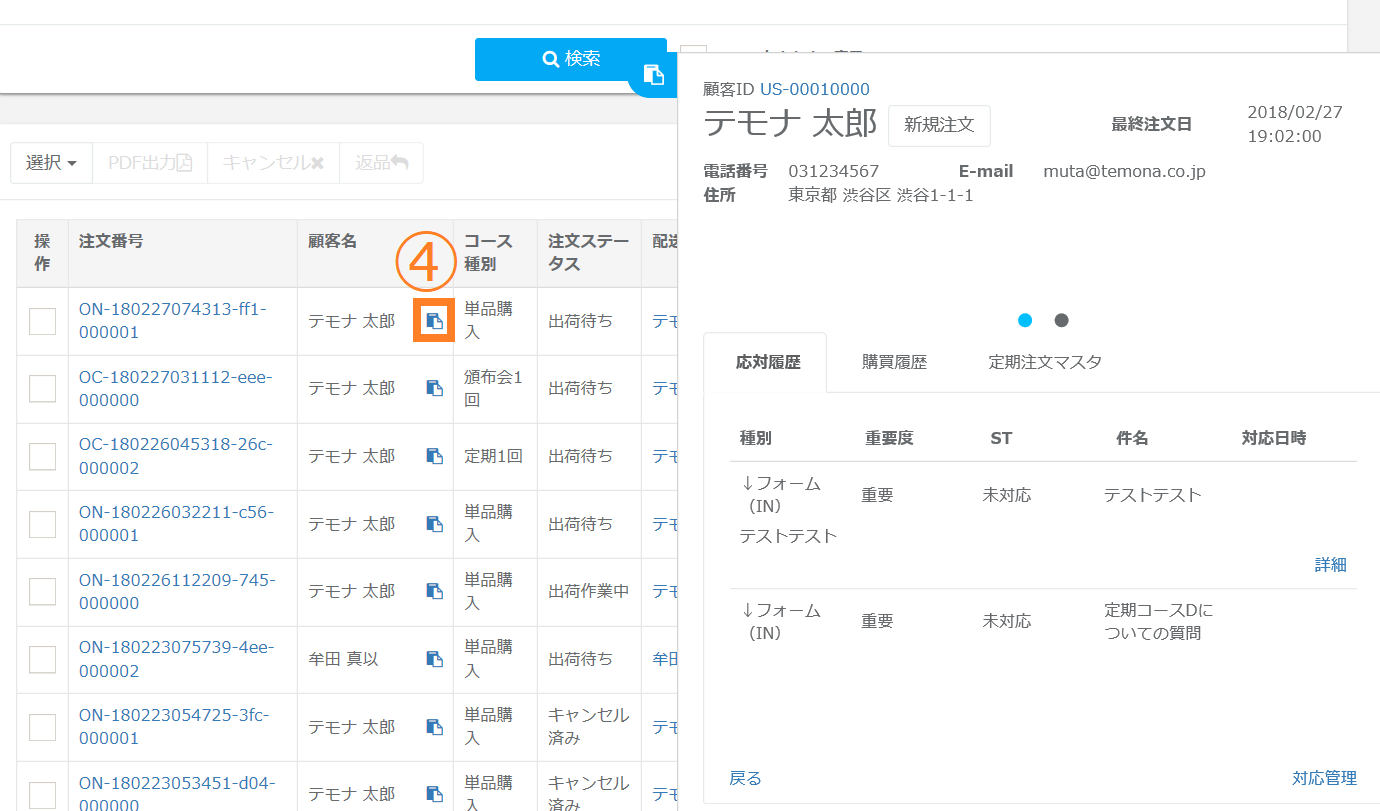1380x811 pixels.
Task: Tick checkbox for order OC-180227031112-eee-000000
Action: tap(42, 389)
